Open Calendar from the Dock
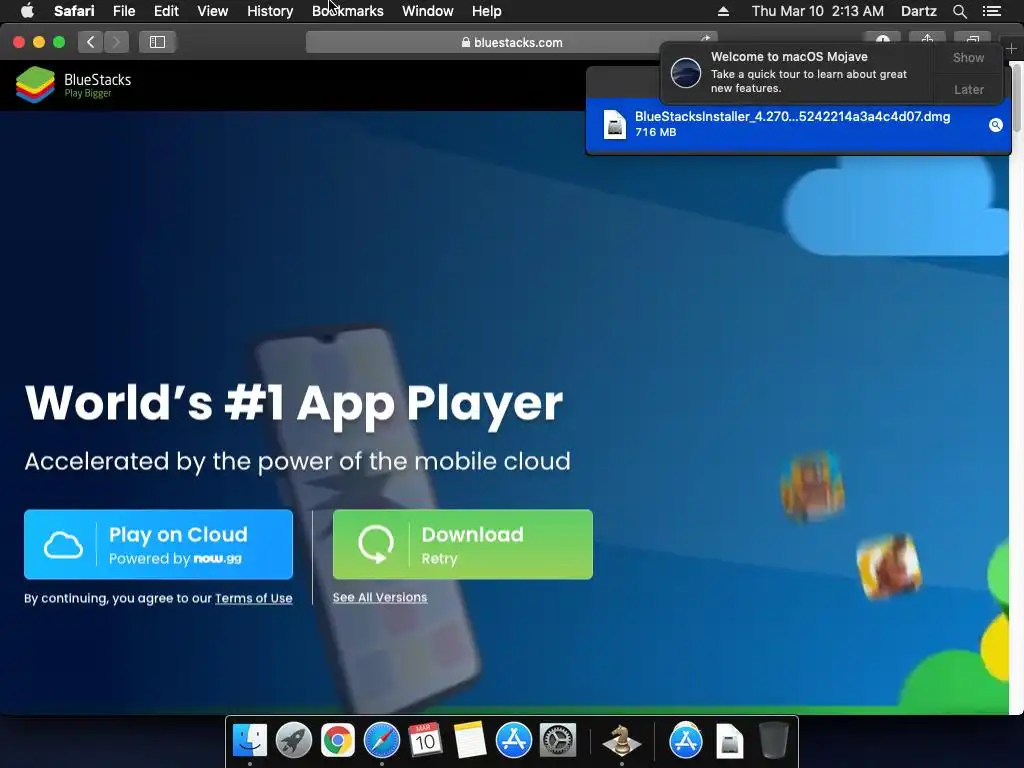Image resolution: width=1024 pixels, height=768 pixels. pos(425,741)
